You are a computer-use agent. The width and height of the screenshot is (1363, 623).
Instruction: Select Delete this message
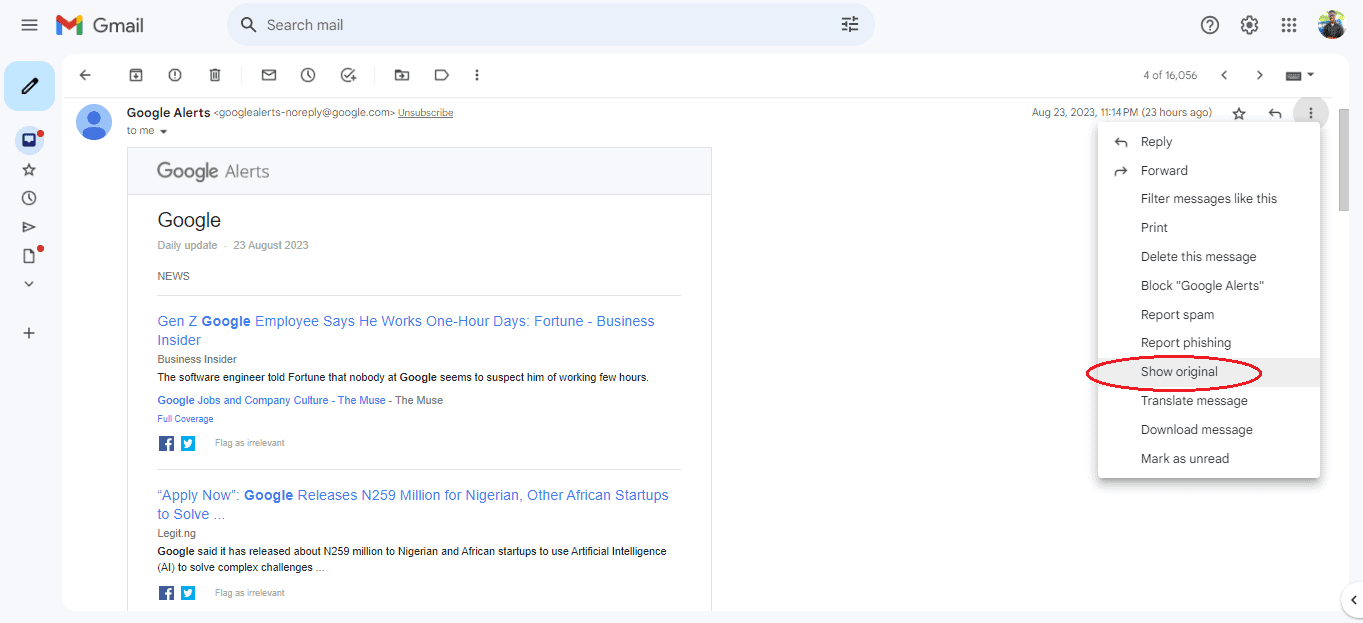(1209, 257)
